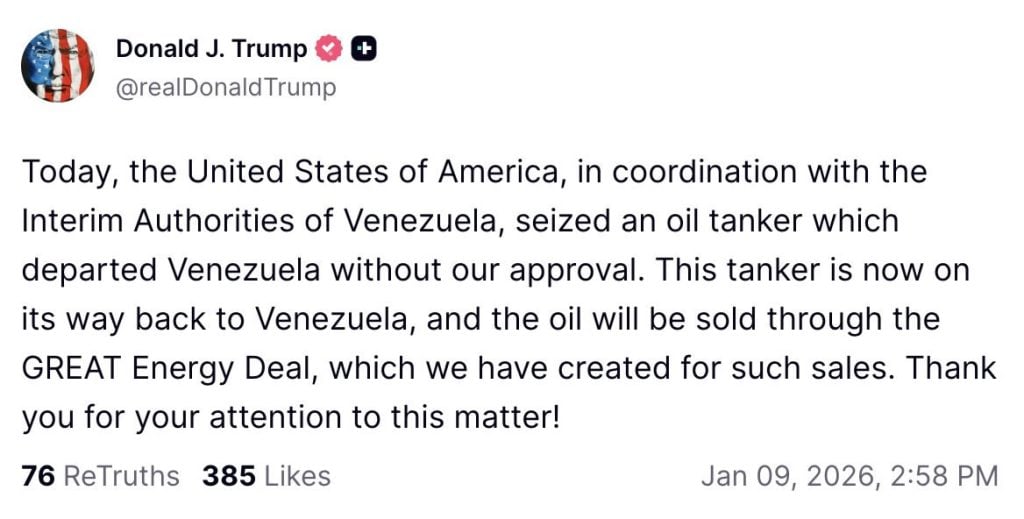Click Donald J. Trump's profile avatar
Screen dimensions: 1024x519
(57, 65)
